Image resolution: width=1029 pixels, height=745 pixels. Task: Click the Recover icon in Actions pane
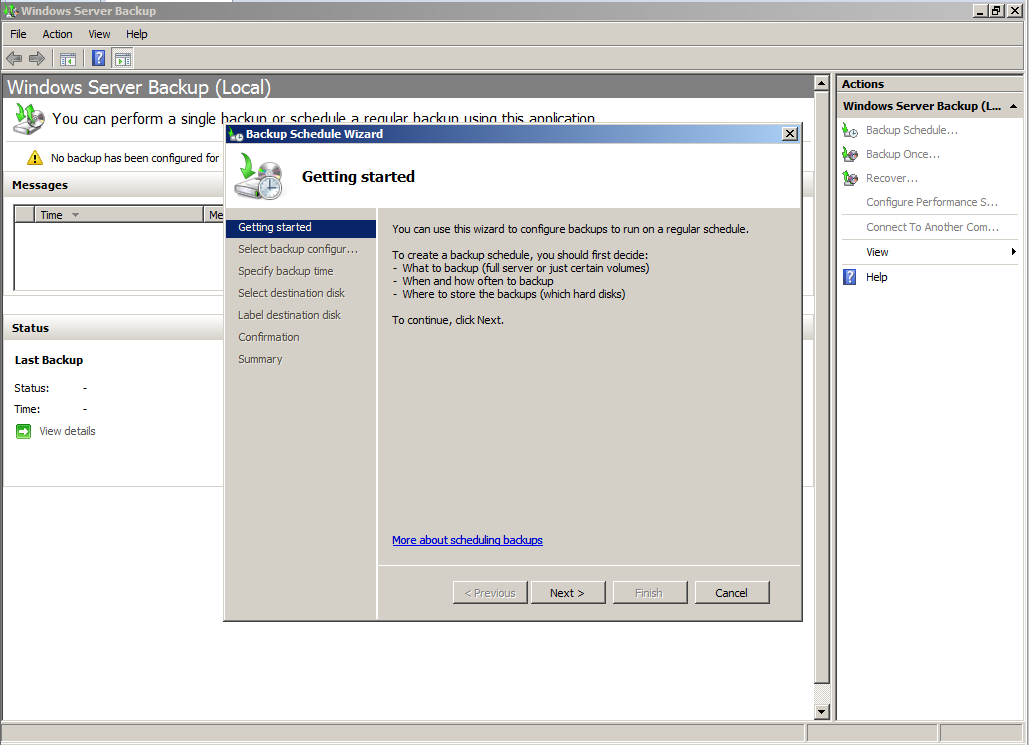850,179
